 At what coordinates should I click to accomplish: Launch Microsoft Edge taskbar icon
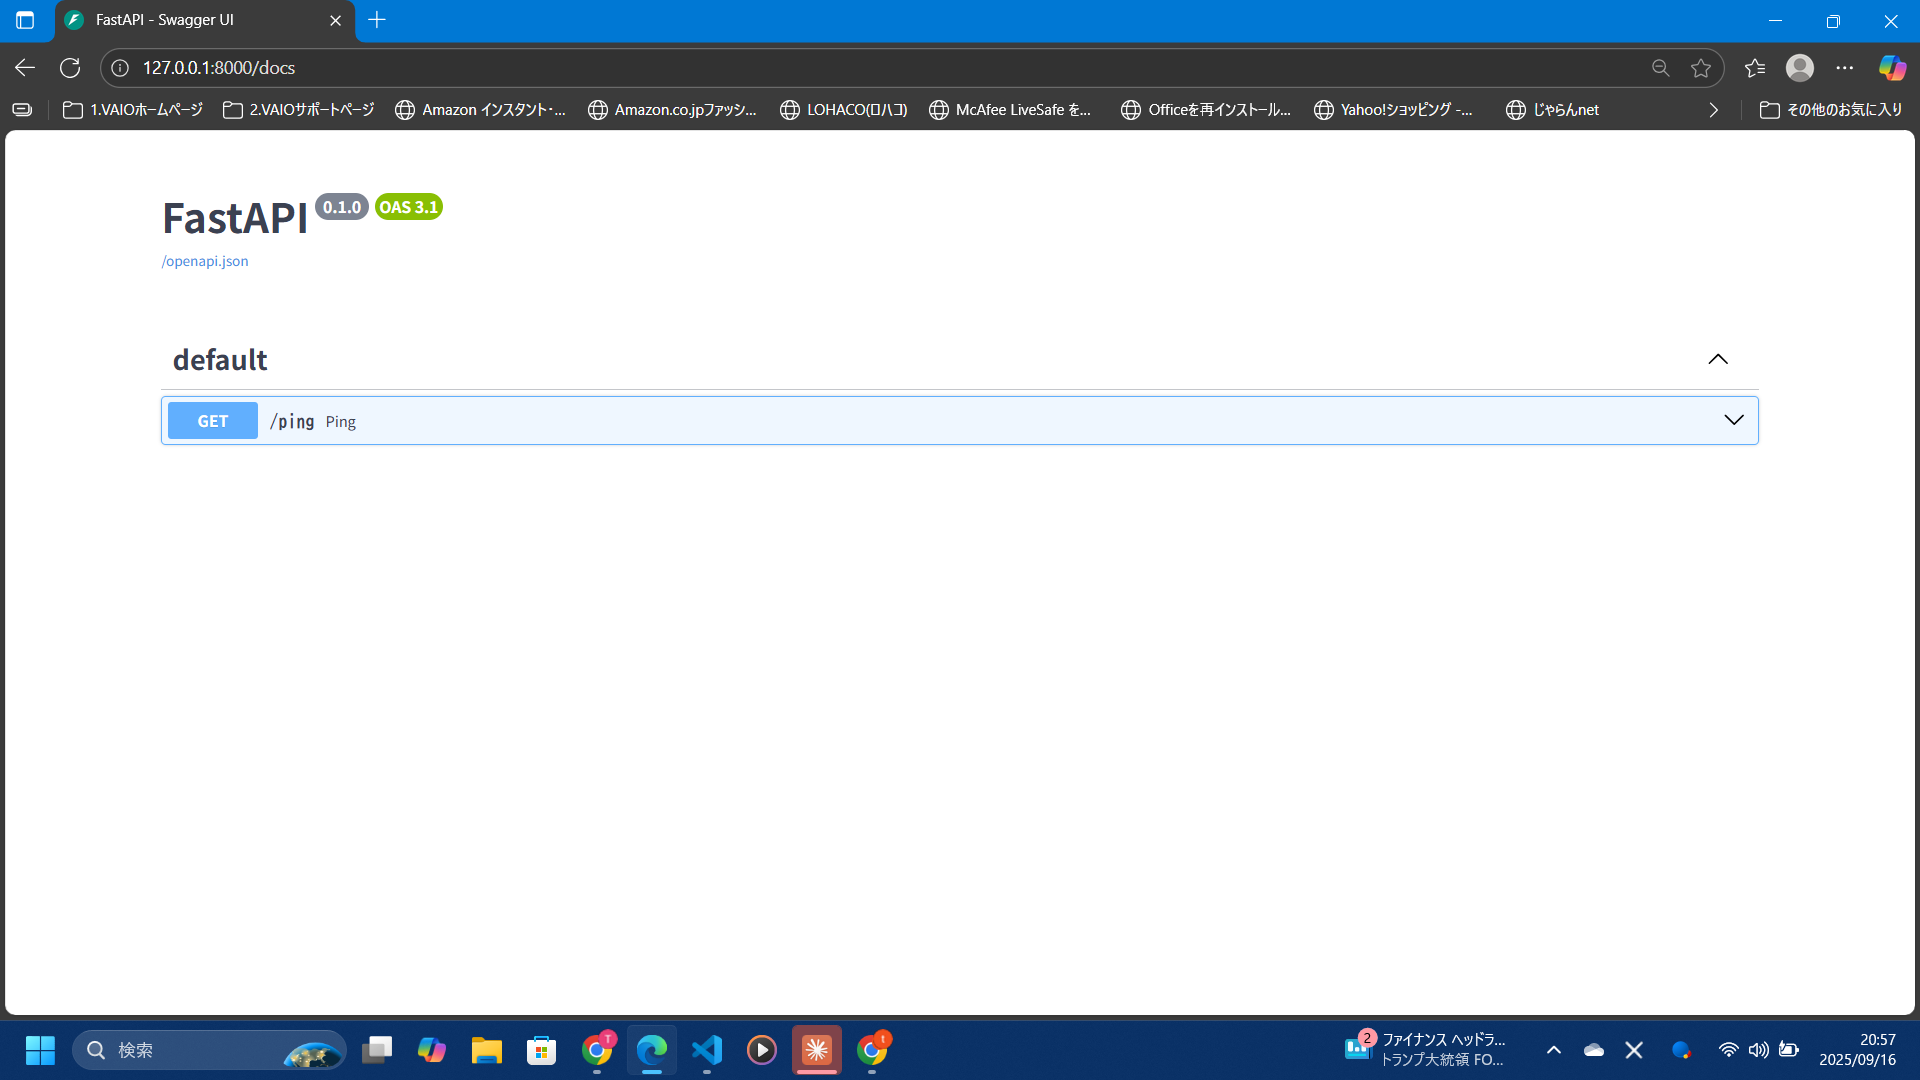(x=651, y=1050)
